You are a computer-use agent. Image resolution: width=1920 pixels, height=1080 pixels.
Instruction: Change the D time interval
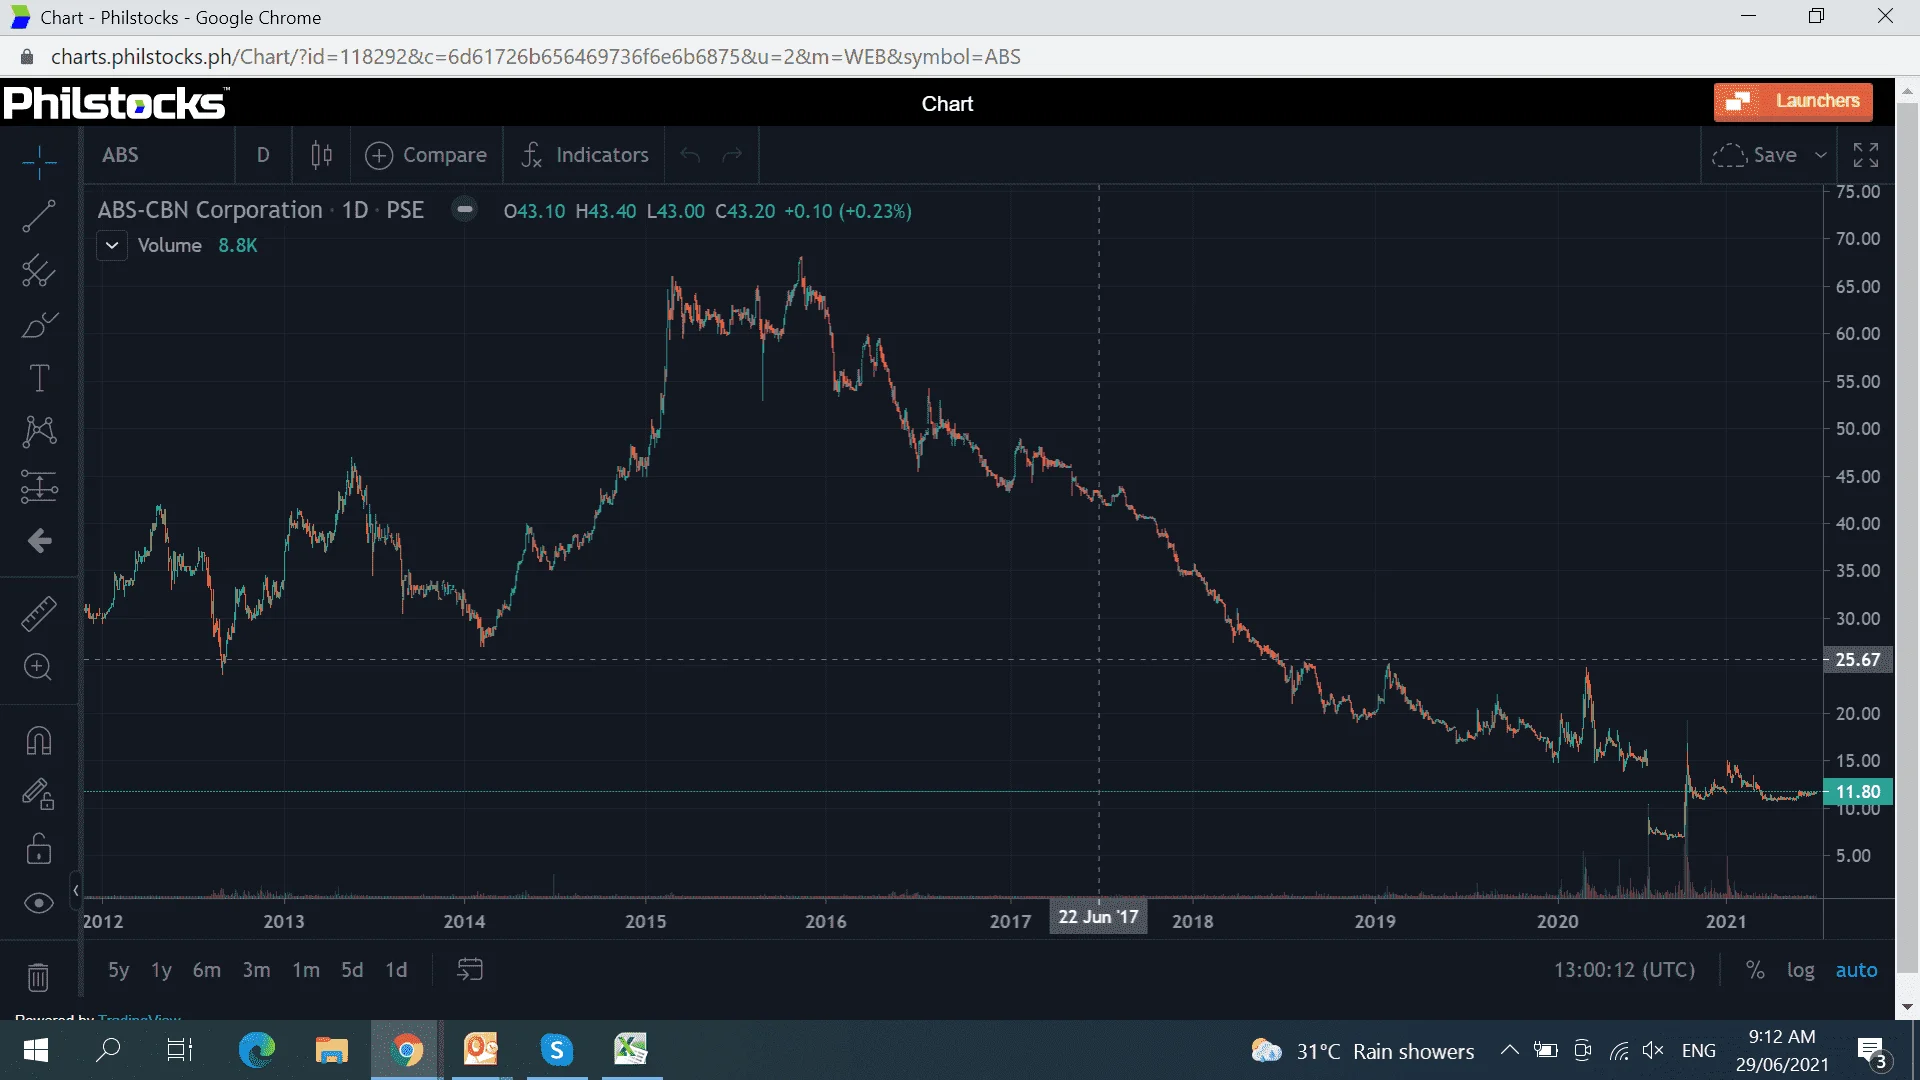click(x=263, y=155)
